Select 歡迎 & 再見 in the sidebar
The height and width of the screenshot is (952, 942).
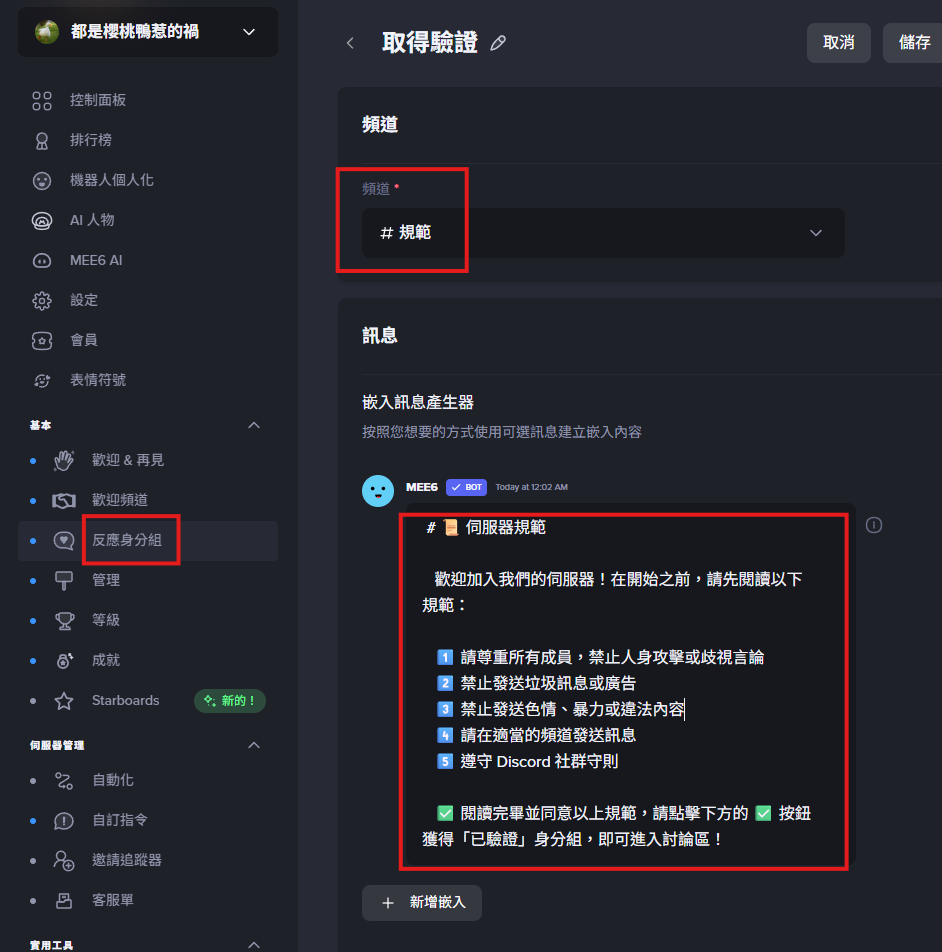pos(127,460)
